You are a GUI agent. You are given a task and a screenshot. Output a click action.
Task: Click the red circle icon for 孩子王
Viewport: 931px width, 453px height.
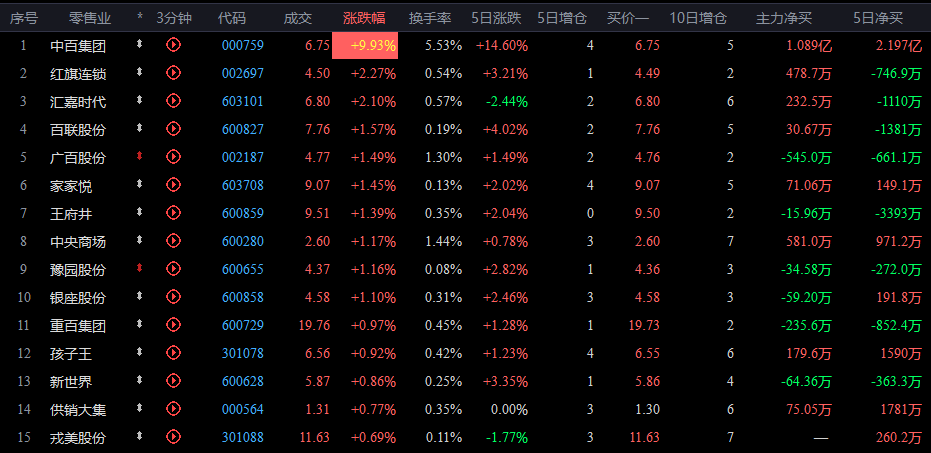click(173, 353)
